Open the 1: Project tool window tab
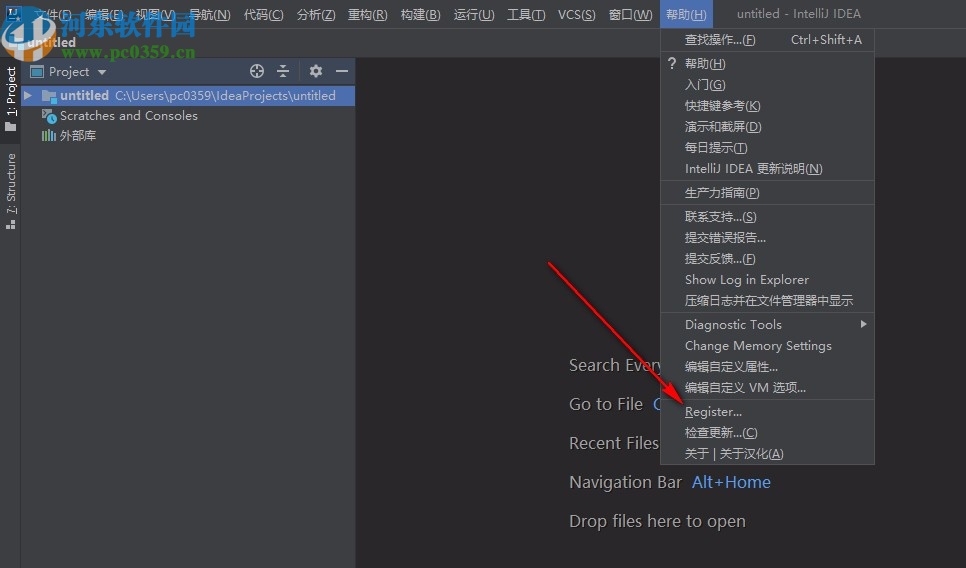 pos(10,99)
